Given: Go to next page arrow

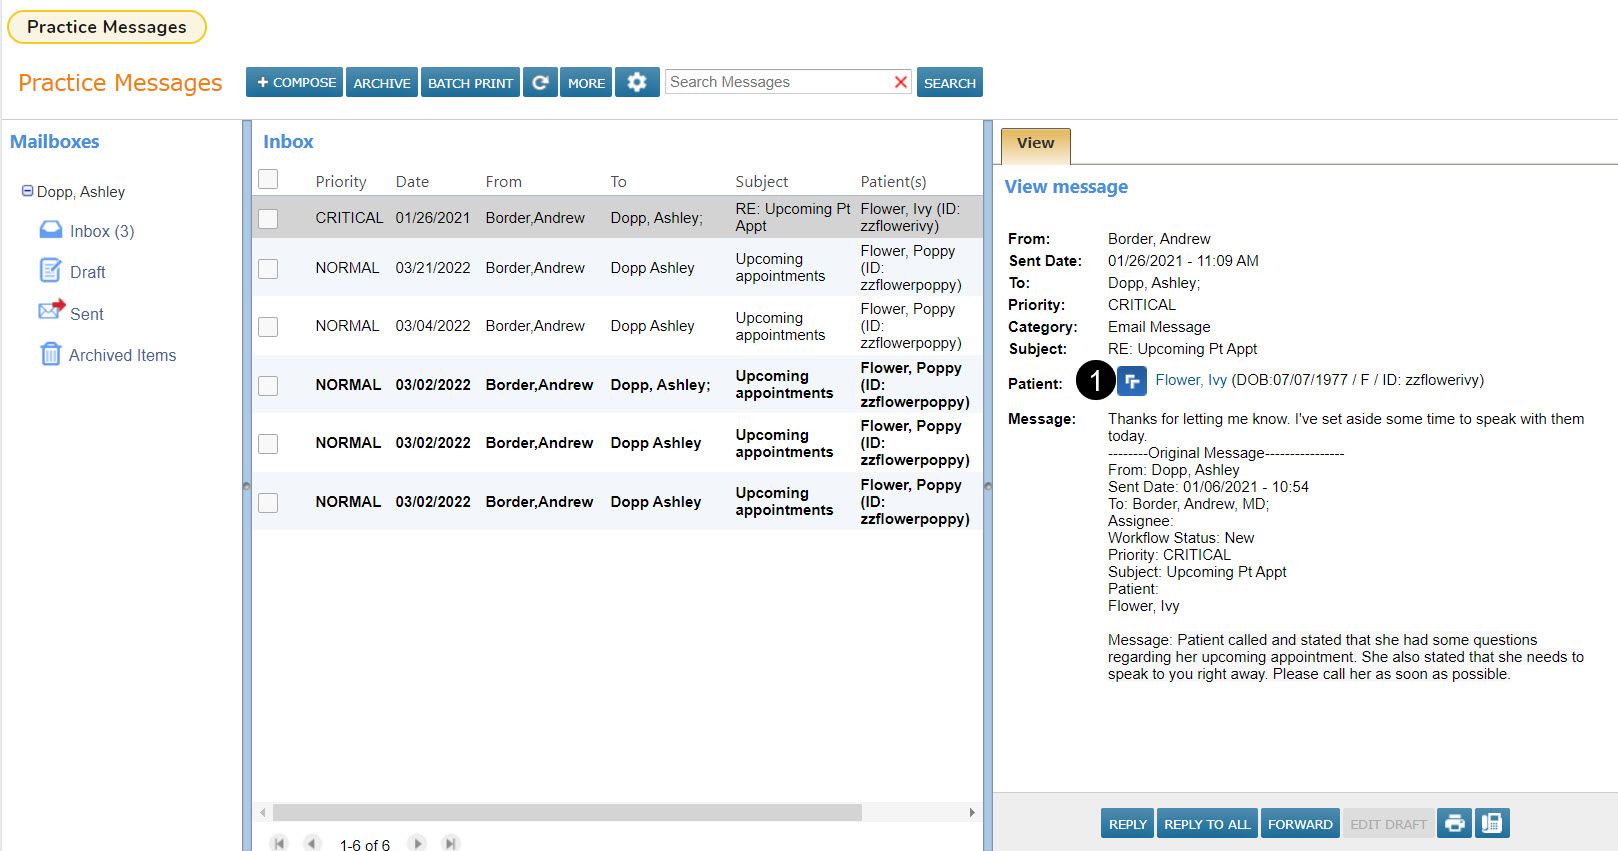Looking at the screenshot, I should click(x=417, y=843).
